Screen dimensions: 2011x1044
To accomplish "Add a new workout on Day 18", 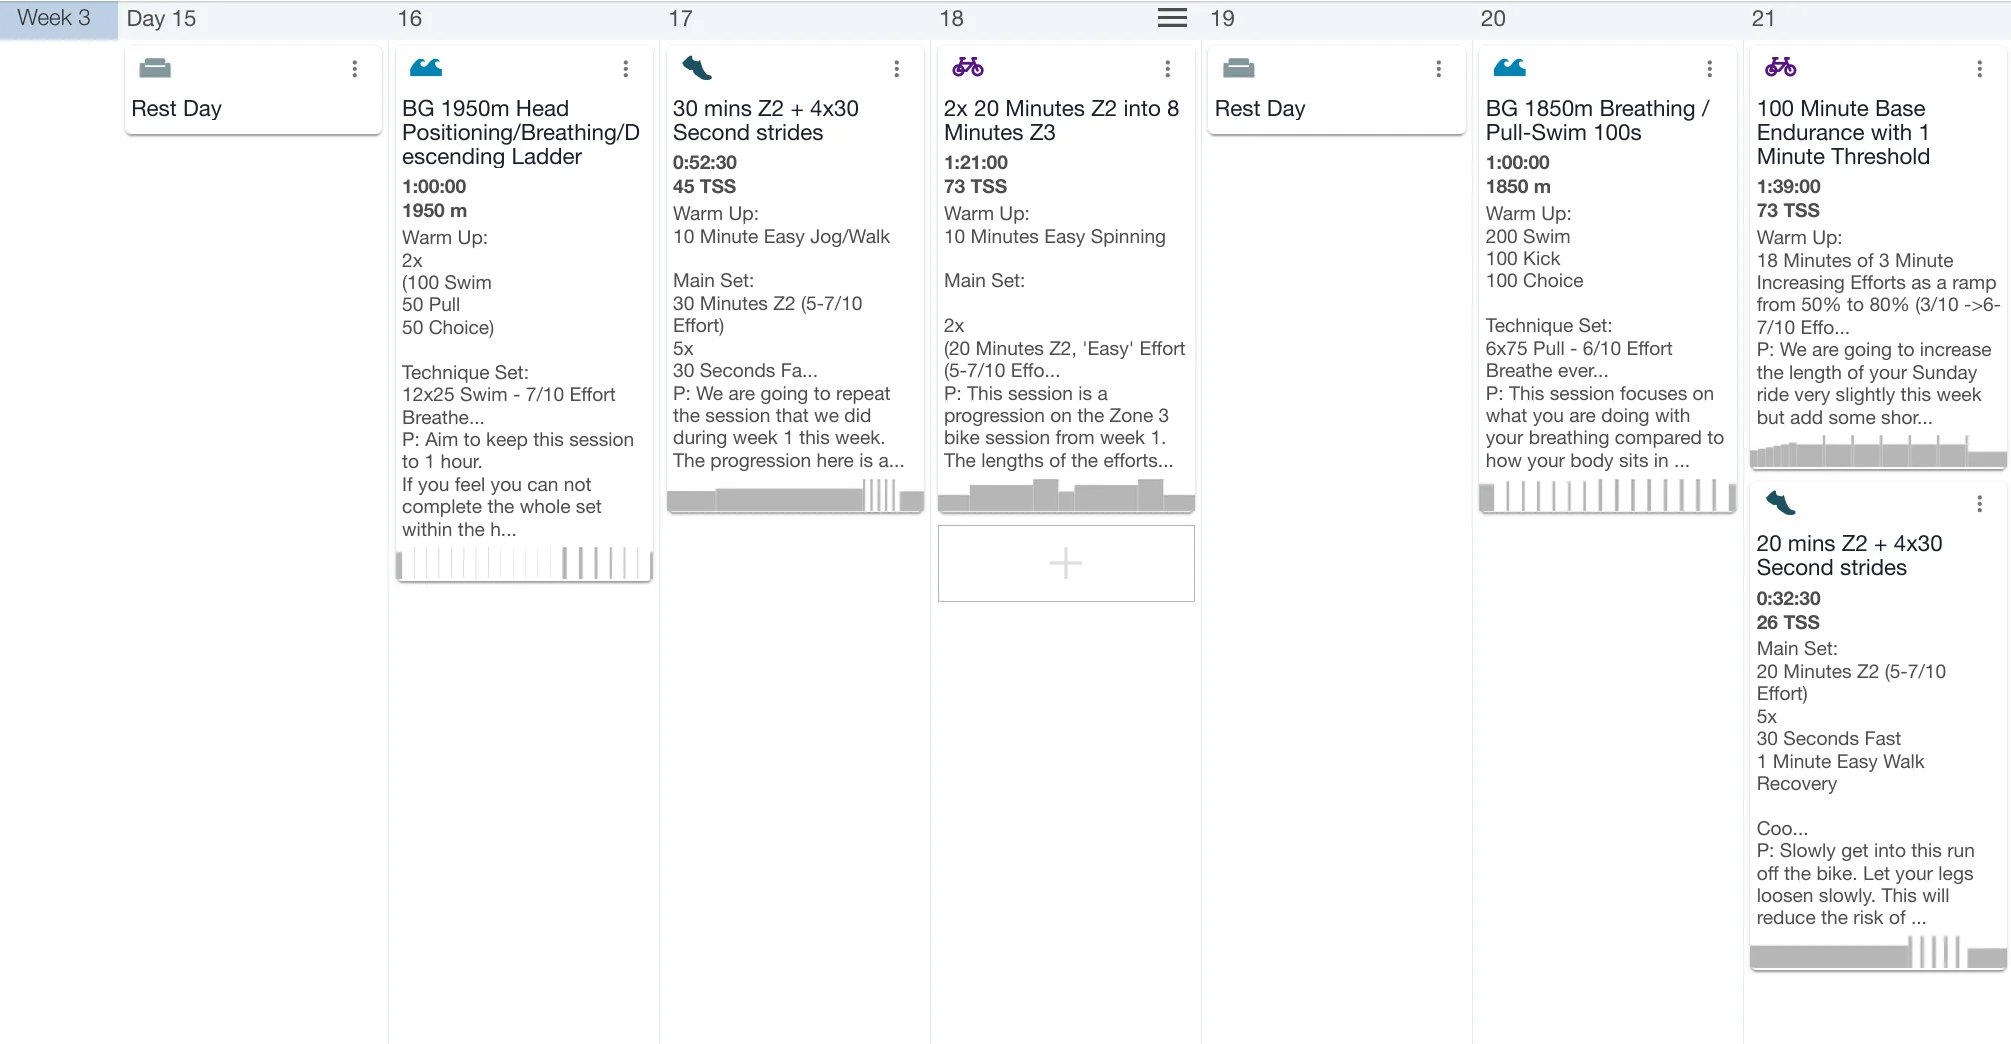I will tap(1066, 563).
